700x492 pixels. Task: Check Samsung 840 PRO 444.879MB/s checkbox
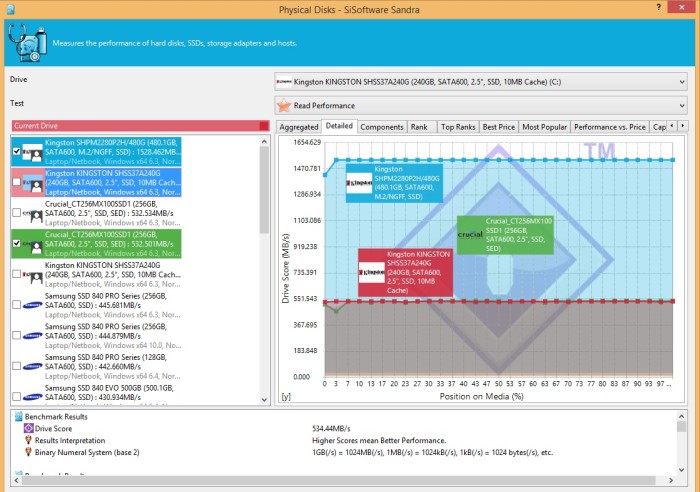(17, 335)
